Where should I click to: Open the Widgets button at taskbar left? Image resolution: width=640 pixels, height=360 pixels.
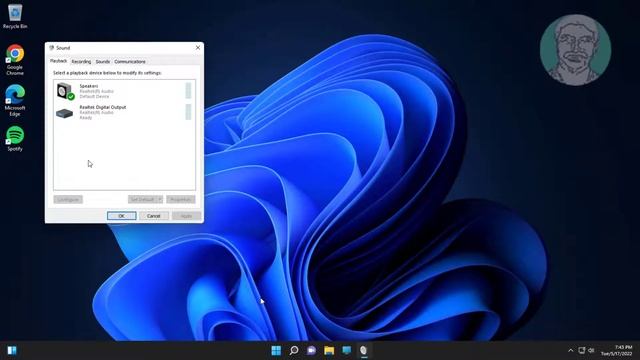[x=12, y=350]
